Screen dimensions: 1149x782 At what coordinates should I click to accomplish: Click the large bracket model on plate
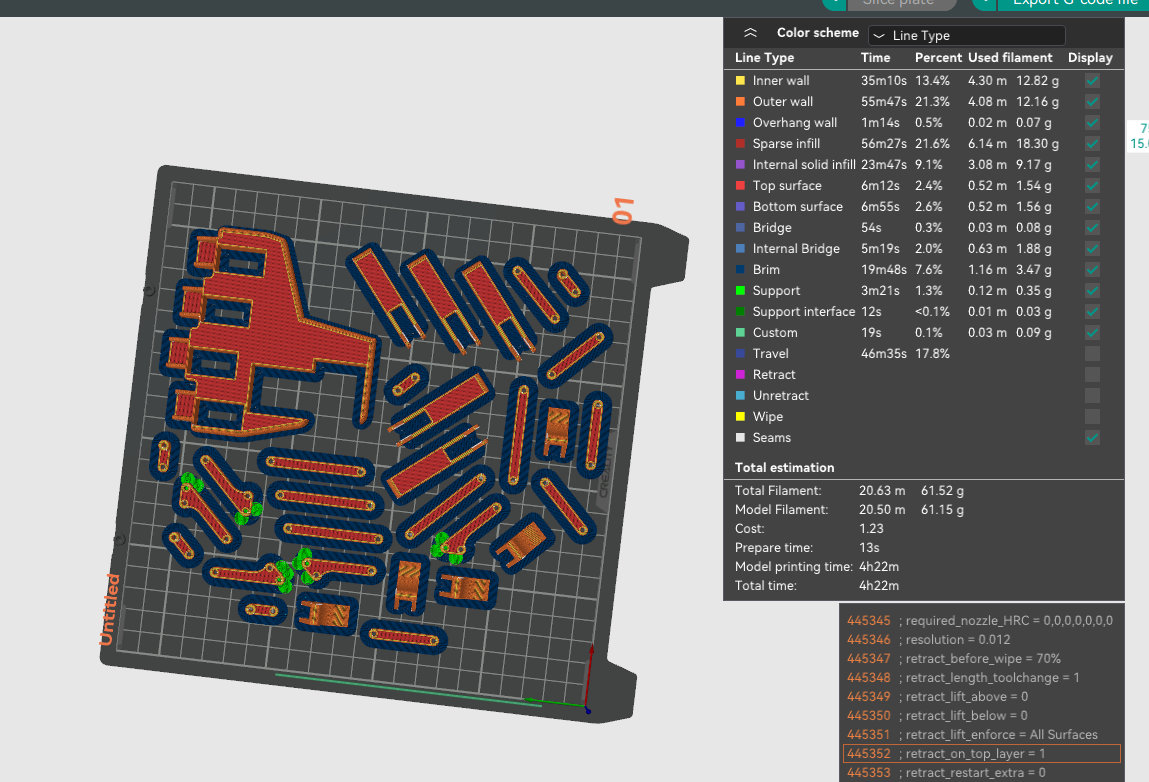(271, 330)
